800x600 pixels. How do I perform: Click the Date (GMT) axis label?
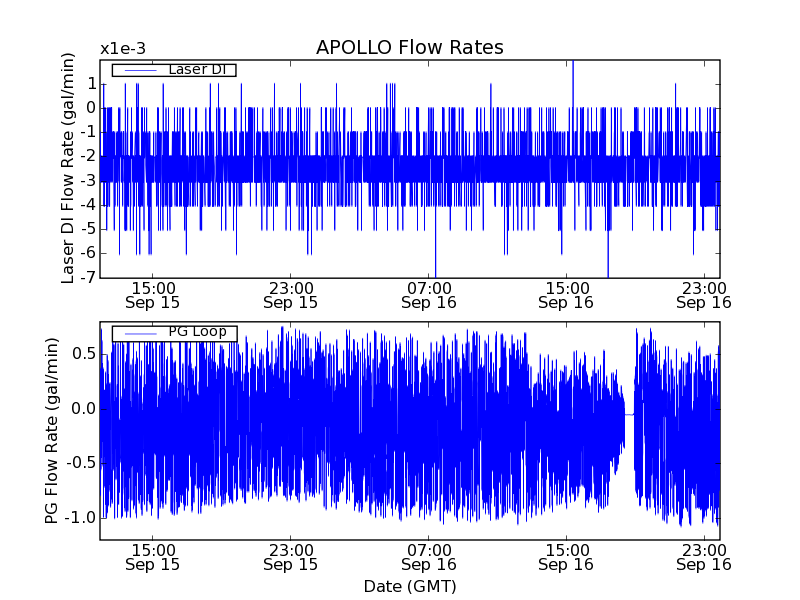[x=410, y=586]
